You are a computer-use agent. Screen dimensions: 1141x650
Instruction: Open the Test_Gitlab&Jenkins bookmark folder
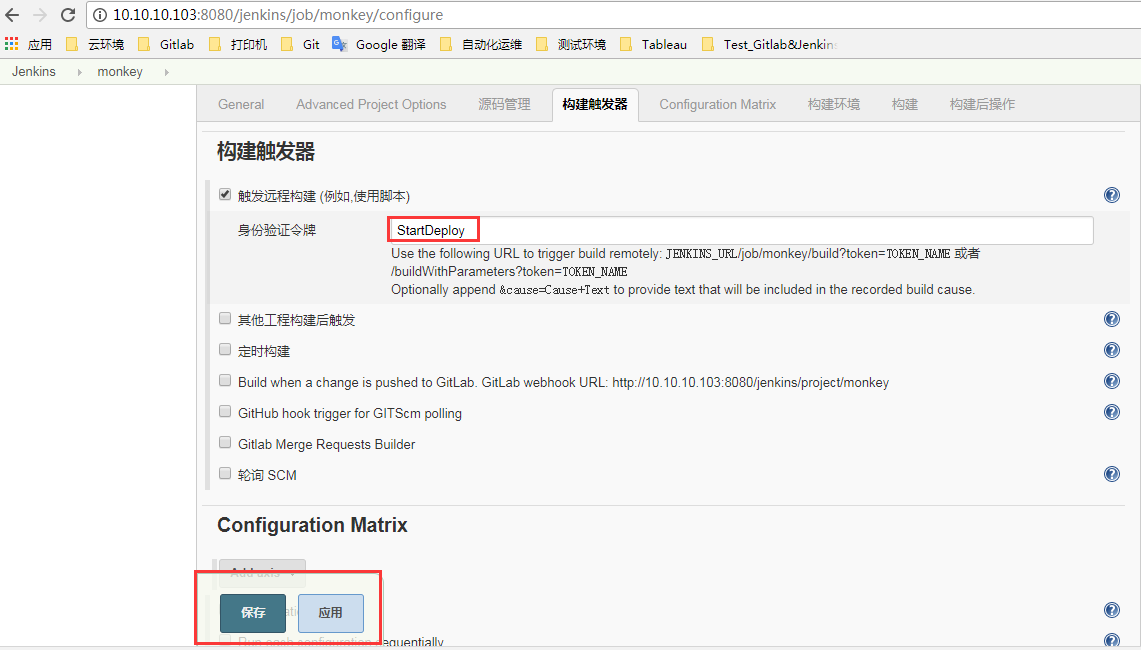tap(769, 44)
